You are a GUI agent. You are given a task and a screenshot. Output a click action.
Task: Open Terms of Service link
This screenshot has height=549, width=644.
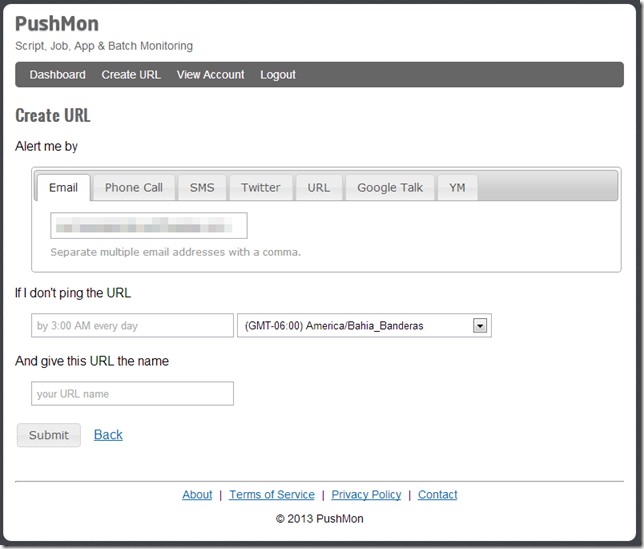coord(272,494)
